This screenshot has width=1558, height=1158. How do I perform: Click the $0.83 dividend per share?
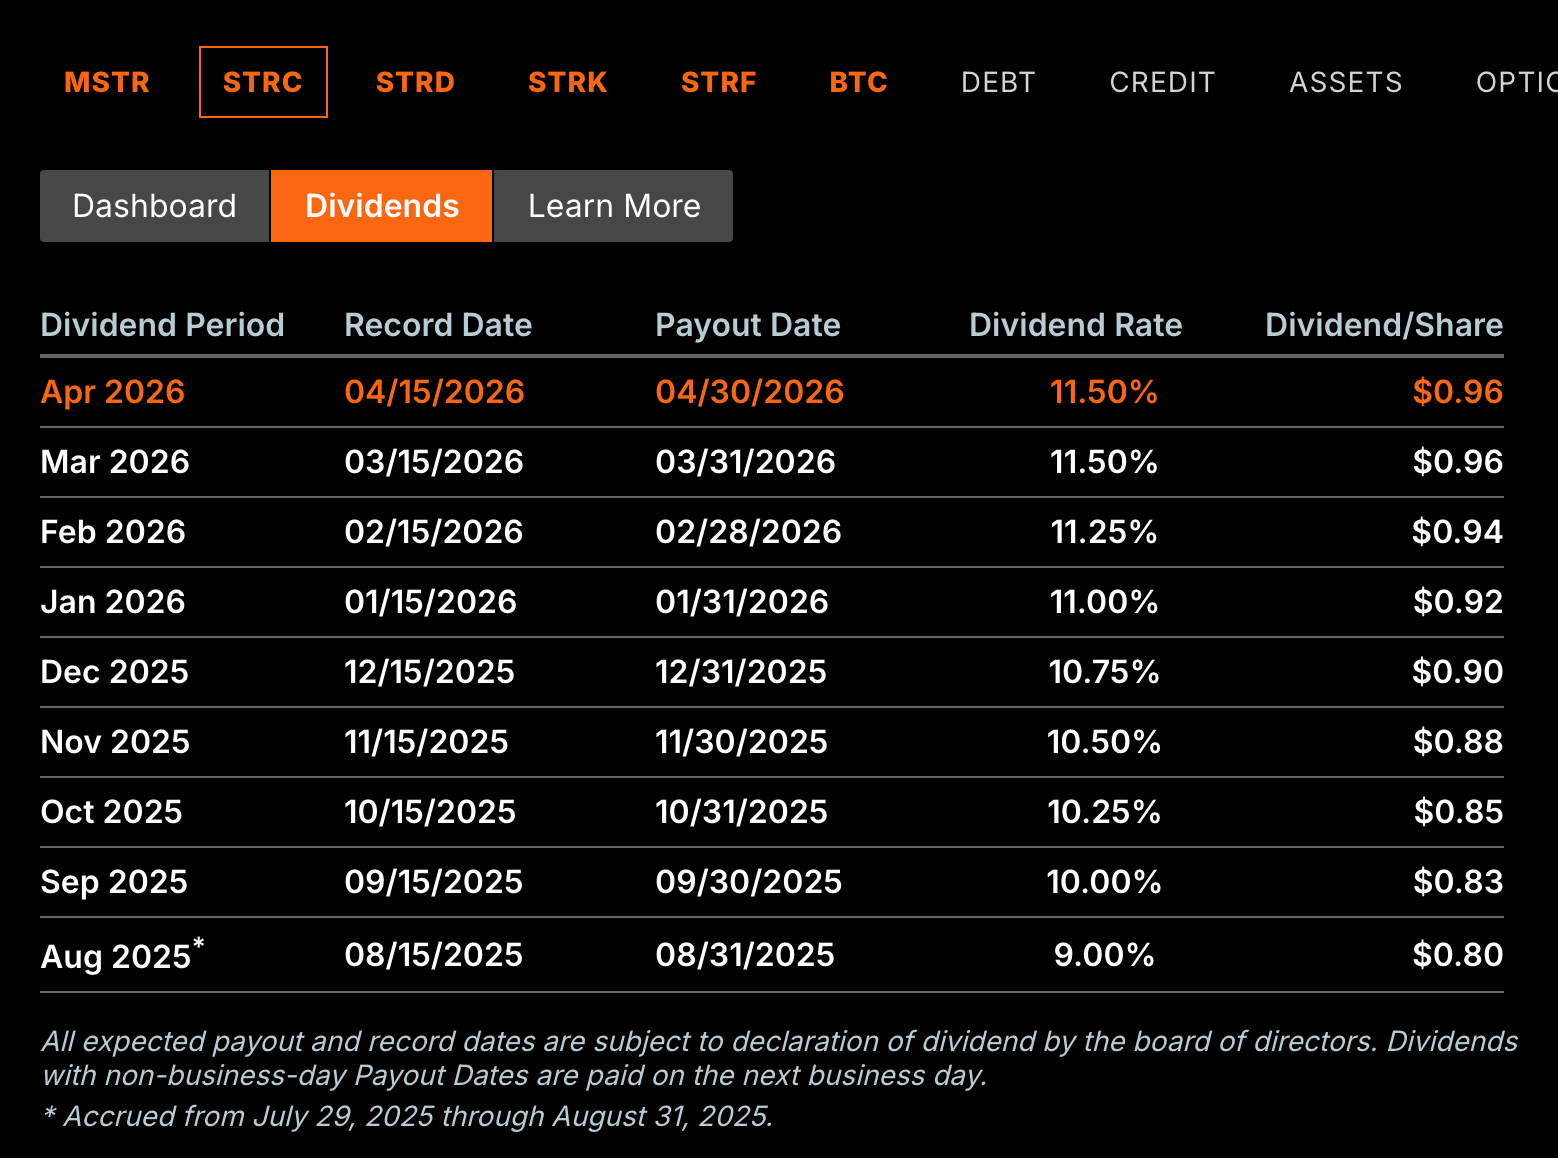click(x=1458, y=882)
